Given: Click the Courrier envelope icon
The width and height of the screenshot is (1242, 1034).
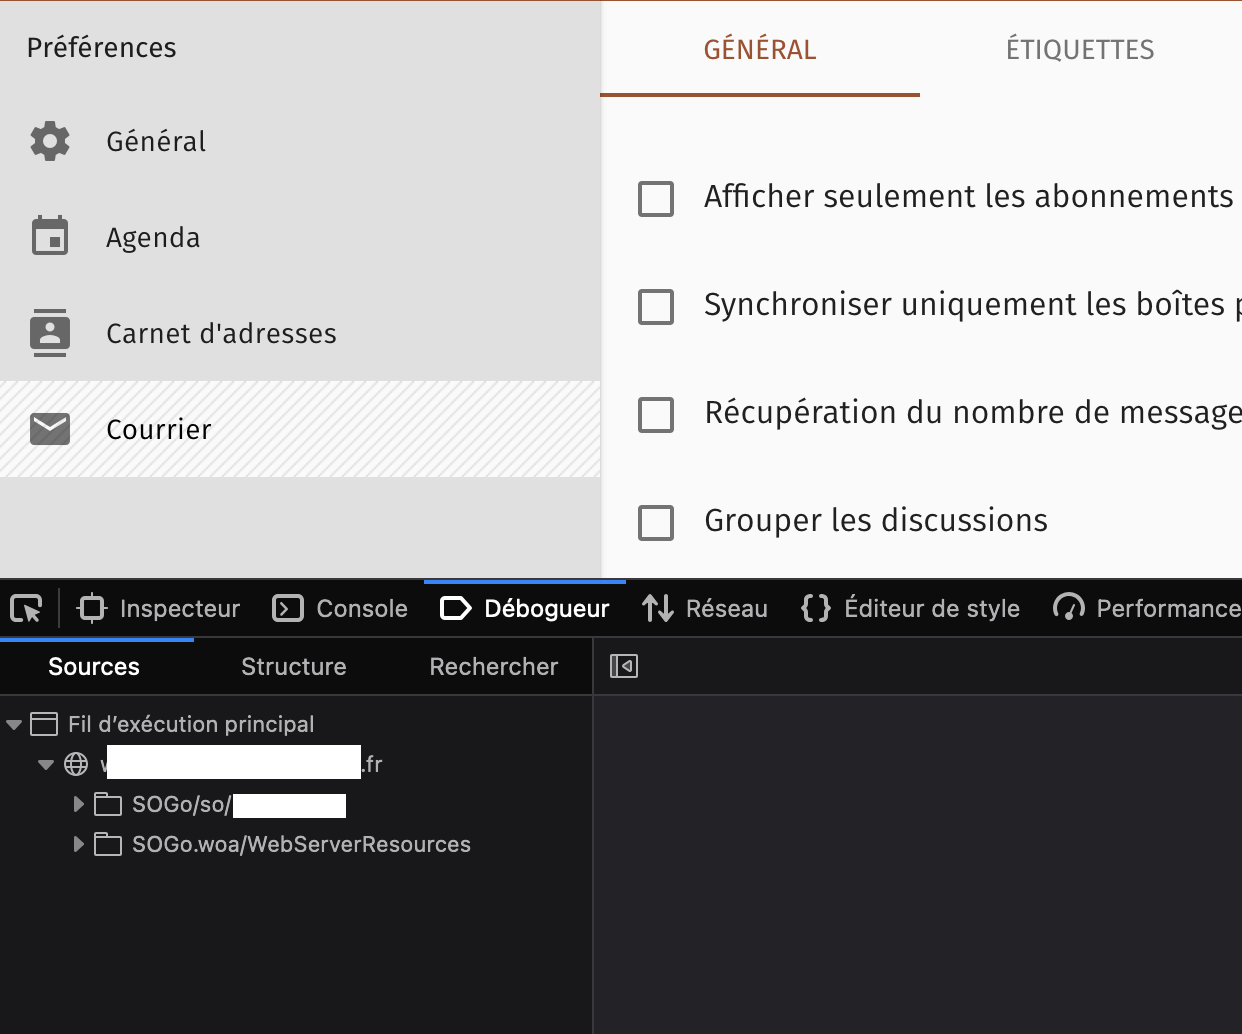Looking at the screenshot, I should pyautogui.click(x=50, y=429).
